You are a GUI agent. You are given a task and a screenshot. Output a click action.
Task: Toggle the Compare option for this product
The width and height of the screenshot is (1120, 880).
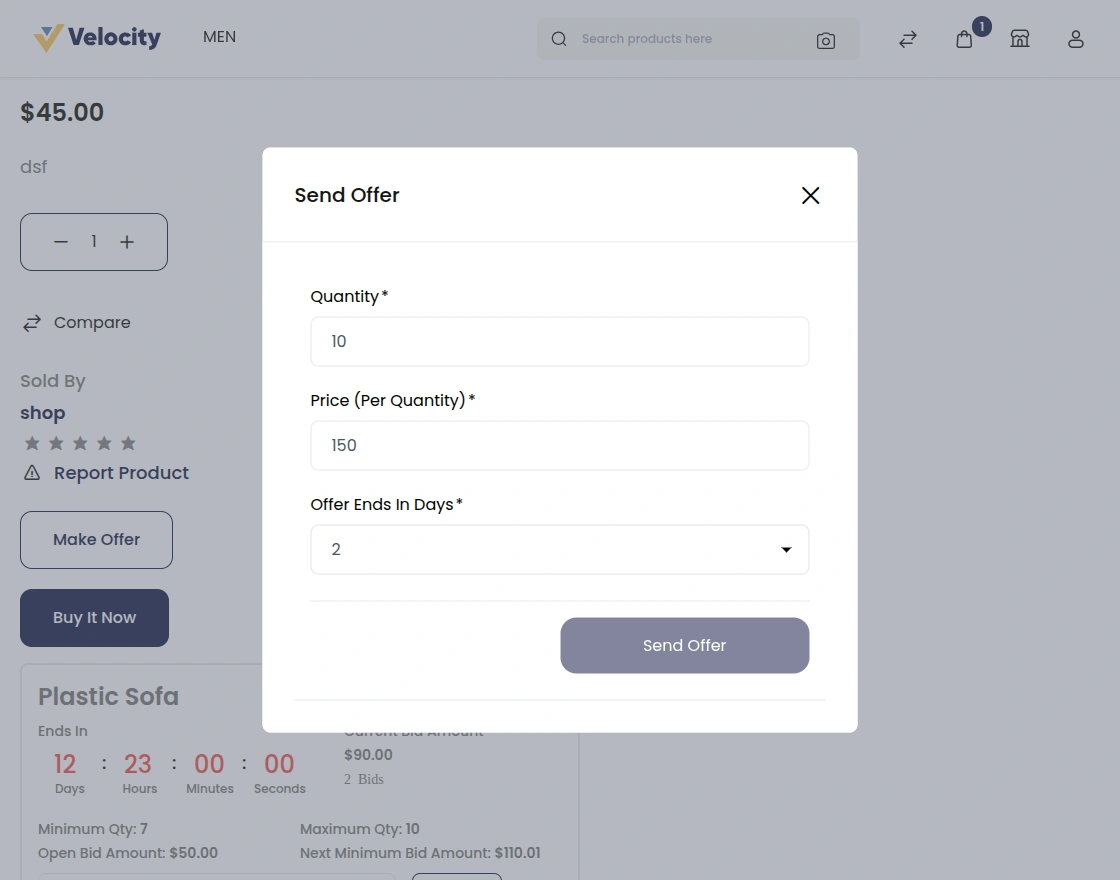click(x=76, y=322)
